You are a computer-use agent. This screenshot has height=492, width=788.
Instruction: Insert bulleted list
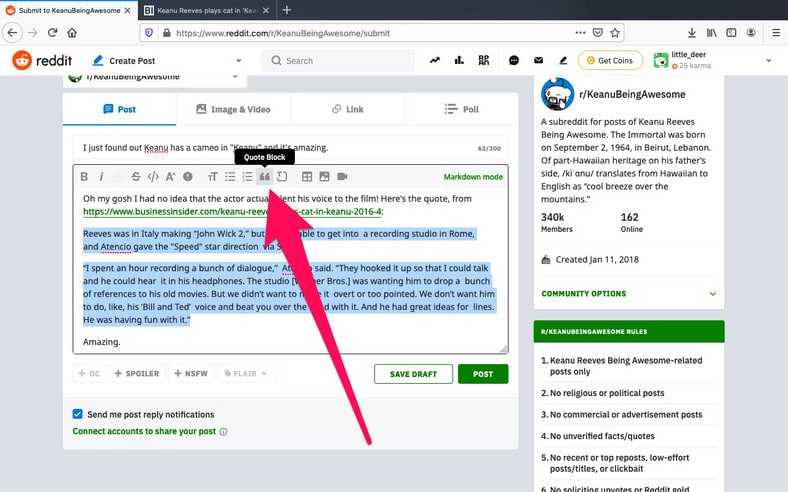click(x=230, y=176)
